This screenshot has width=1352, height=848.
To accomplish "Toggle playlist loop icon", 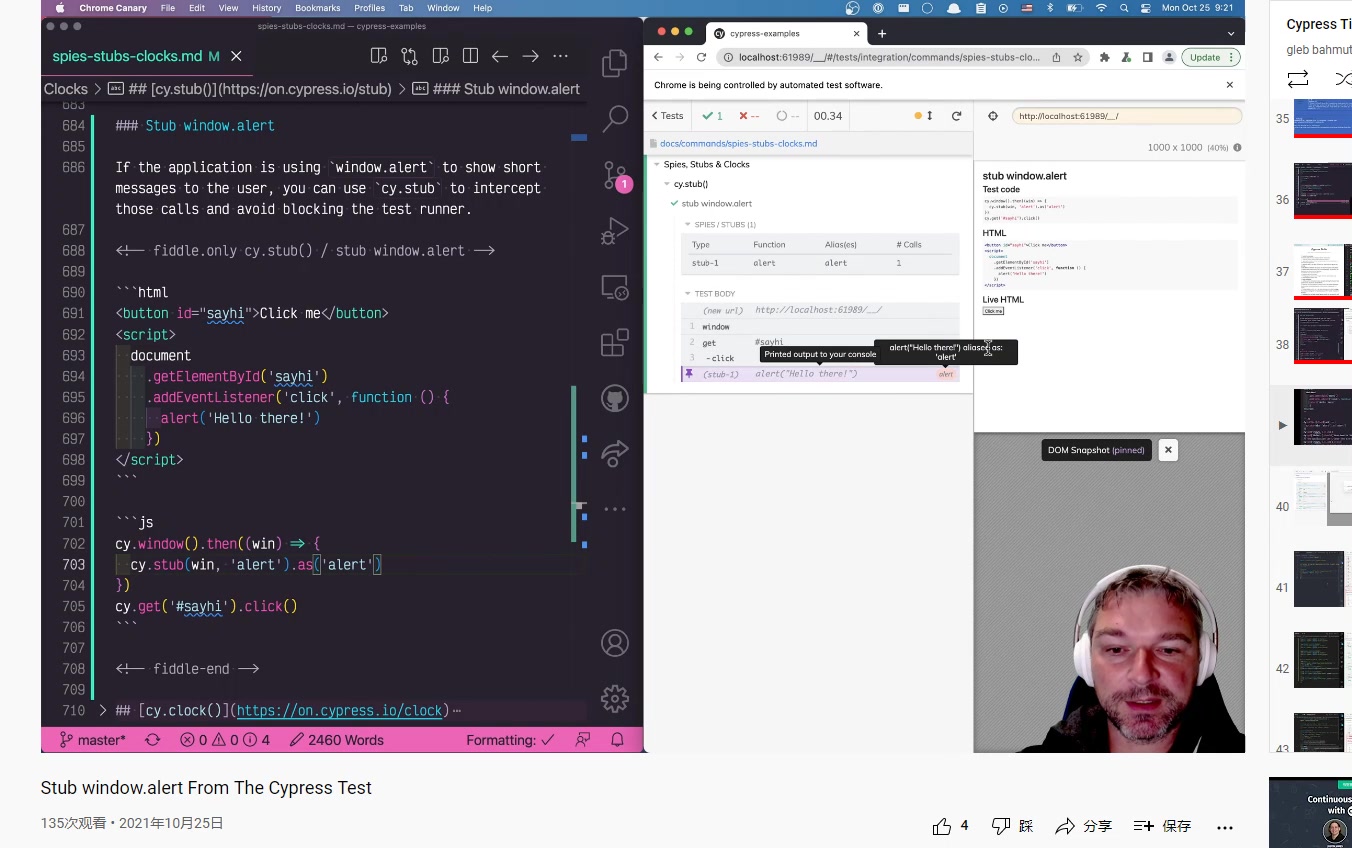I will 1298,78.
